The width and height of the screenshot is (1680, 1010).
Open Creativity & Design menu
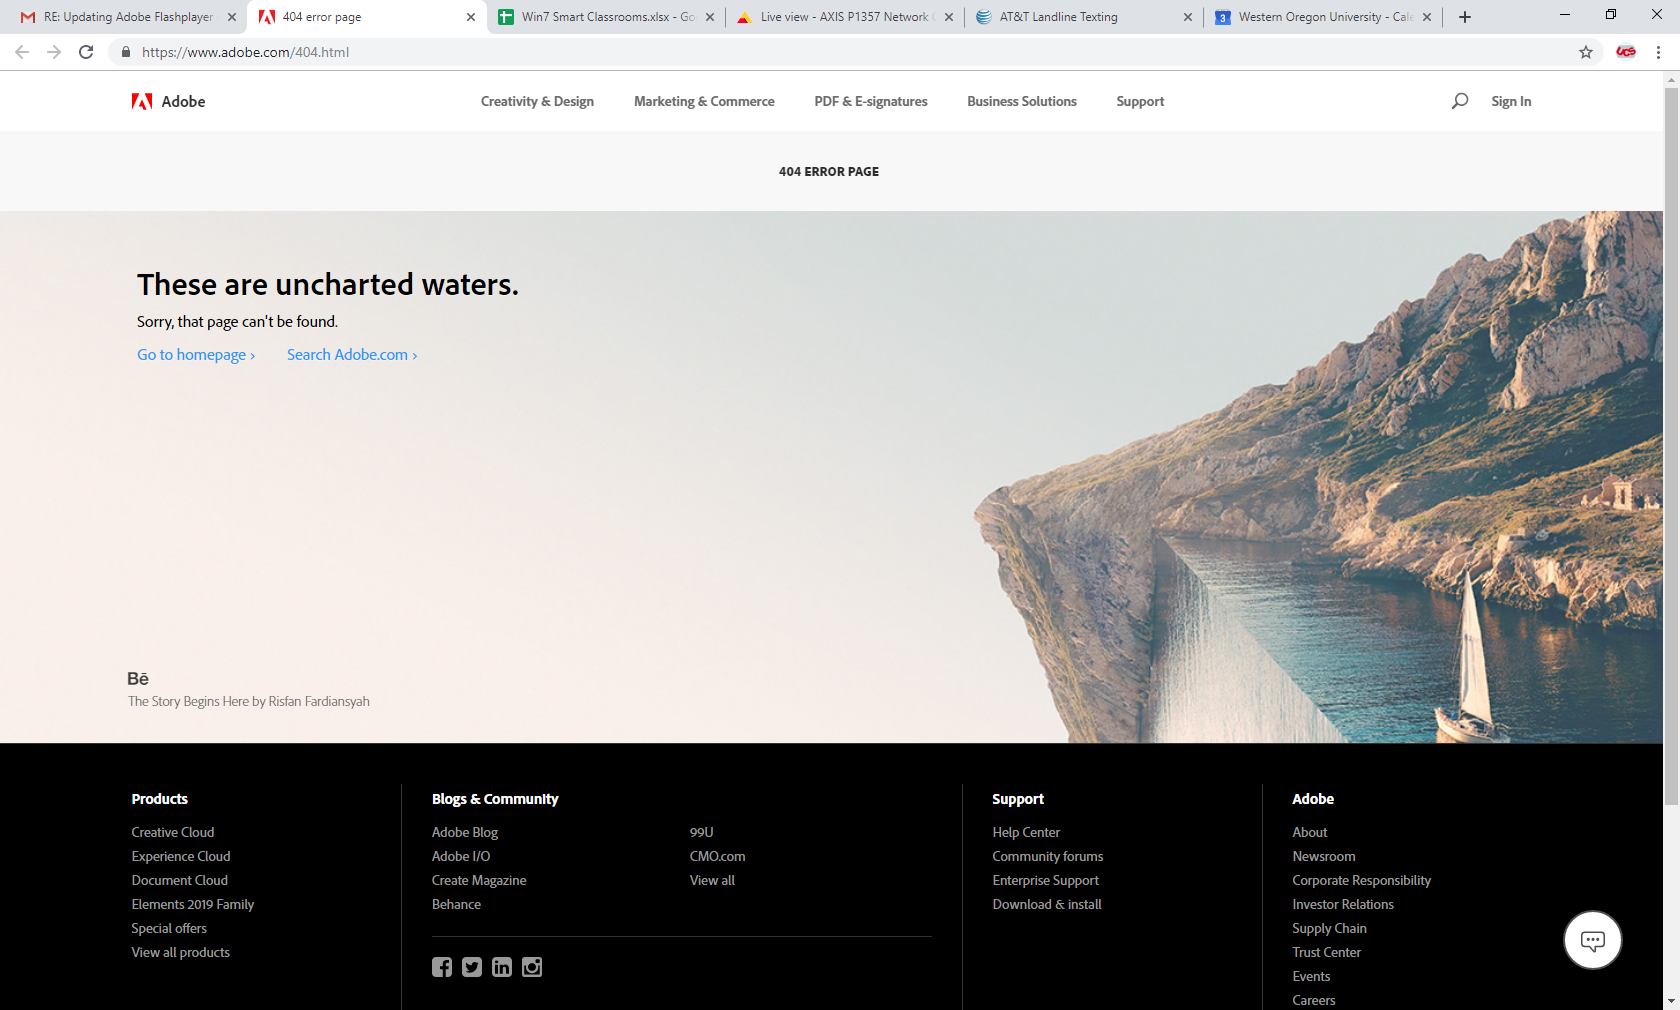(x=537, y=101)
